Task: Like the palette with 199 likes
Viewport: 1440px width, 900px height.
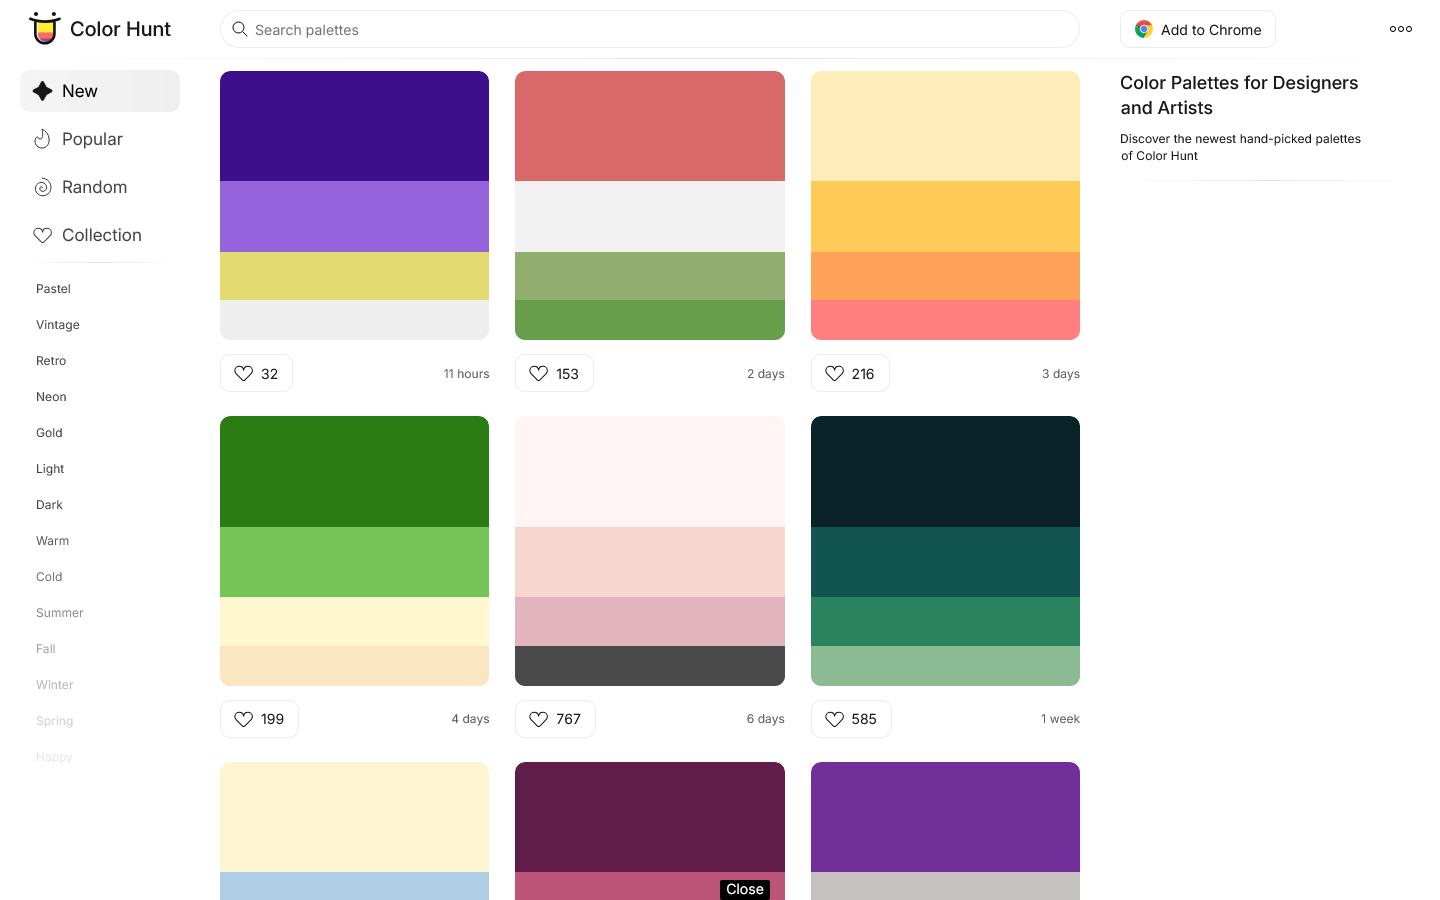Action: (259, 719)
